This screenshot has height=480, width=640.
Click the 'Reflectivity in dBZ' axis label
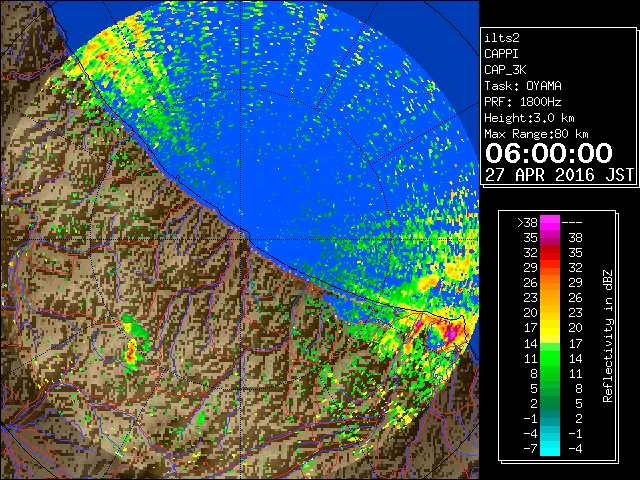[x=608, y=336]
